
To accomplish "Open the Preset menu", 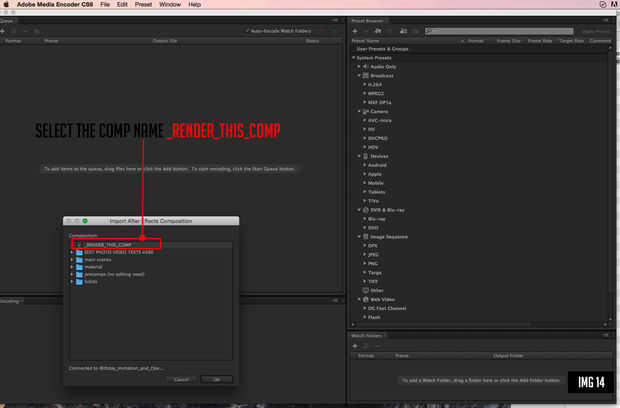I will [143, 4].
